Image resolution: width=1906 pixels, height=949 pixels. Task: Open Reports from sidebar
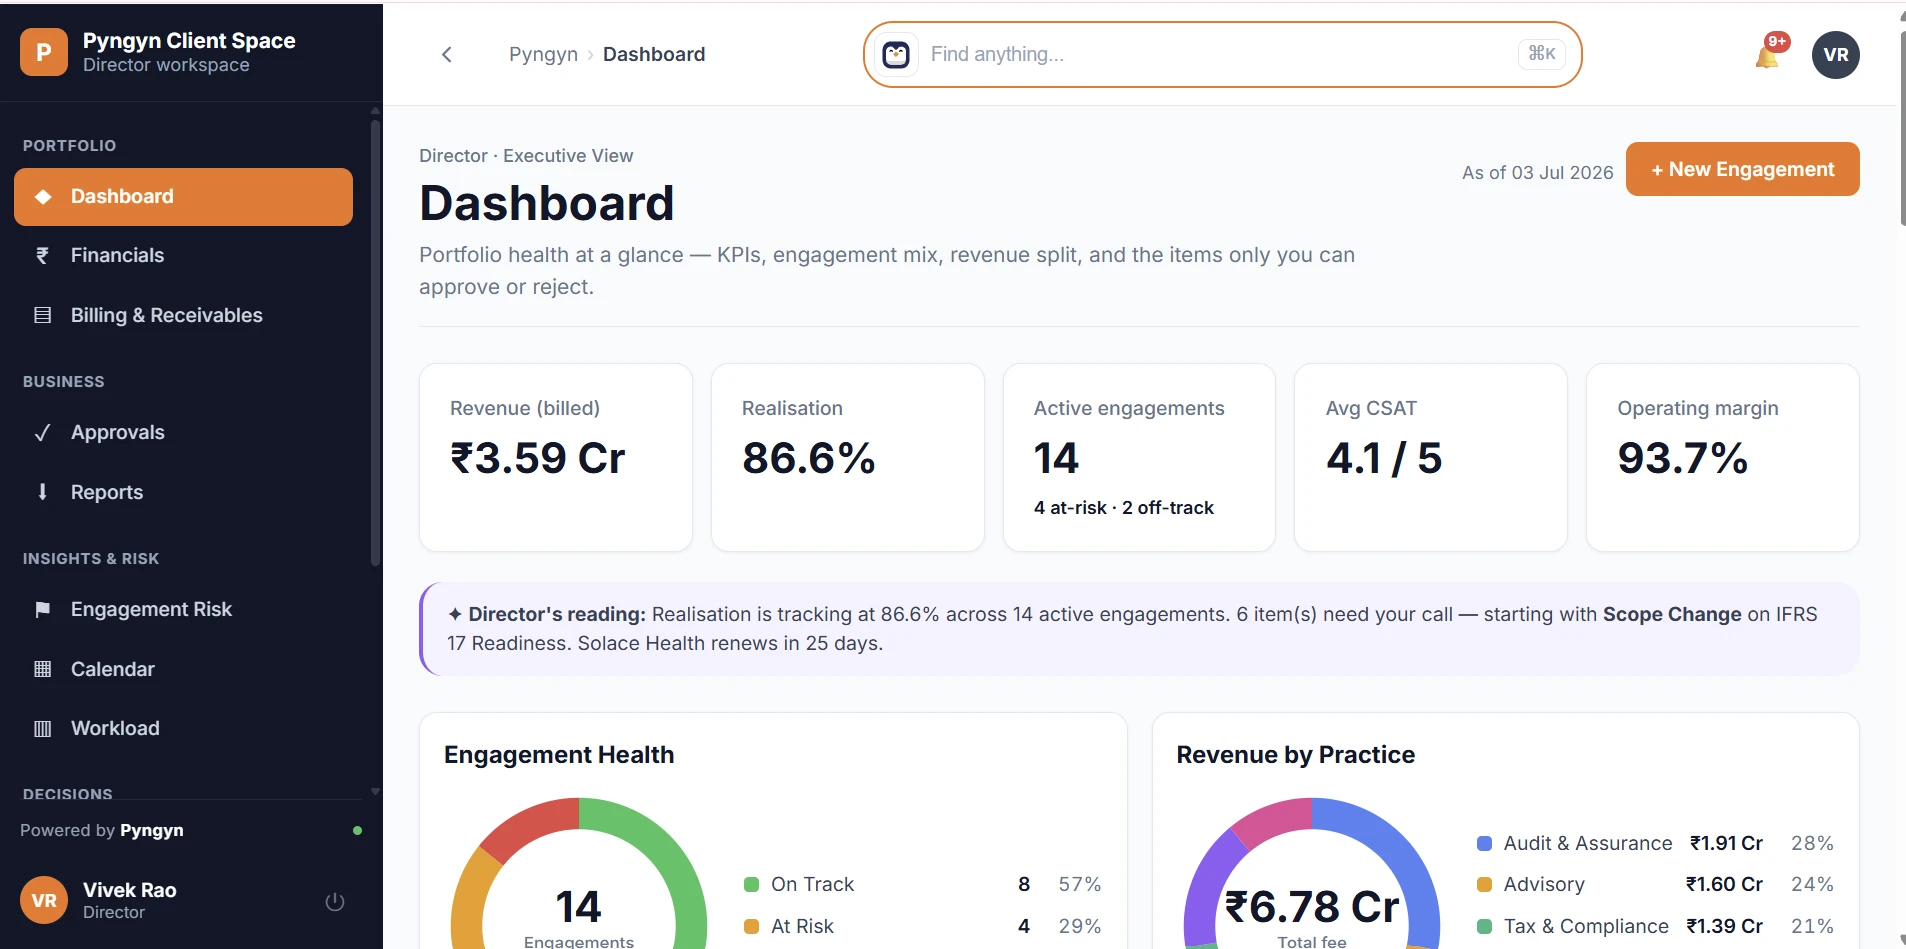(183, 492)
